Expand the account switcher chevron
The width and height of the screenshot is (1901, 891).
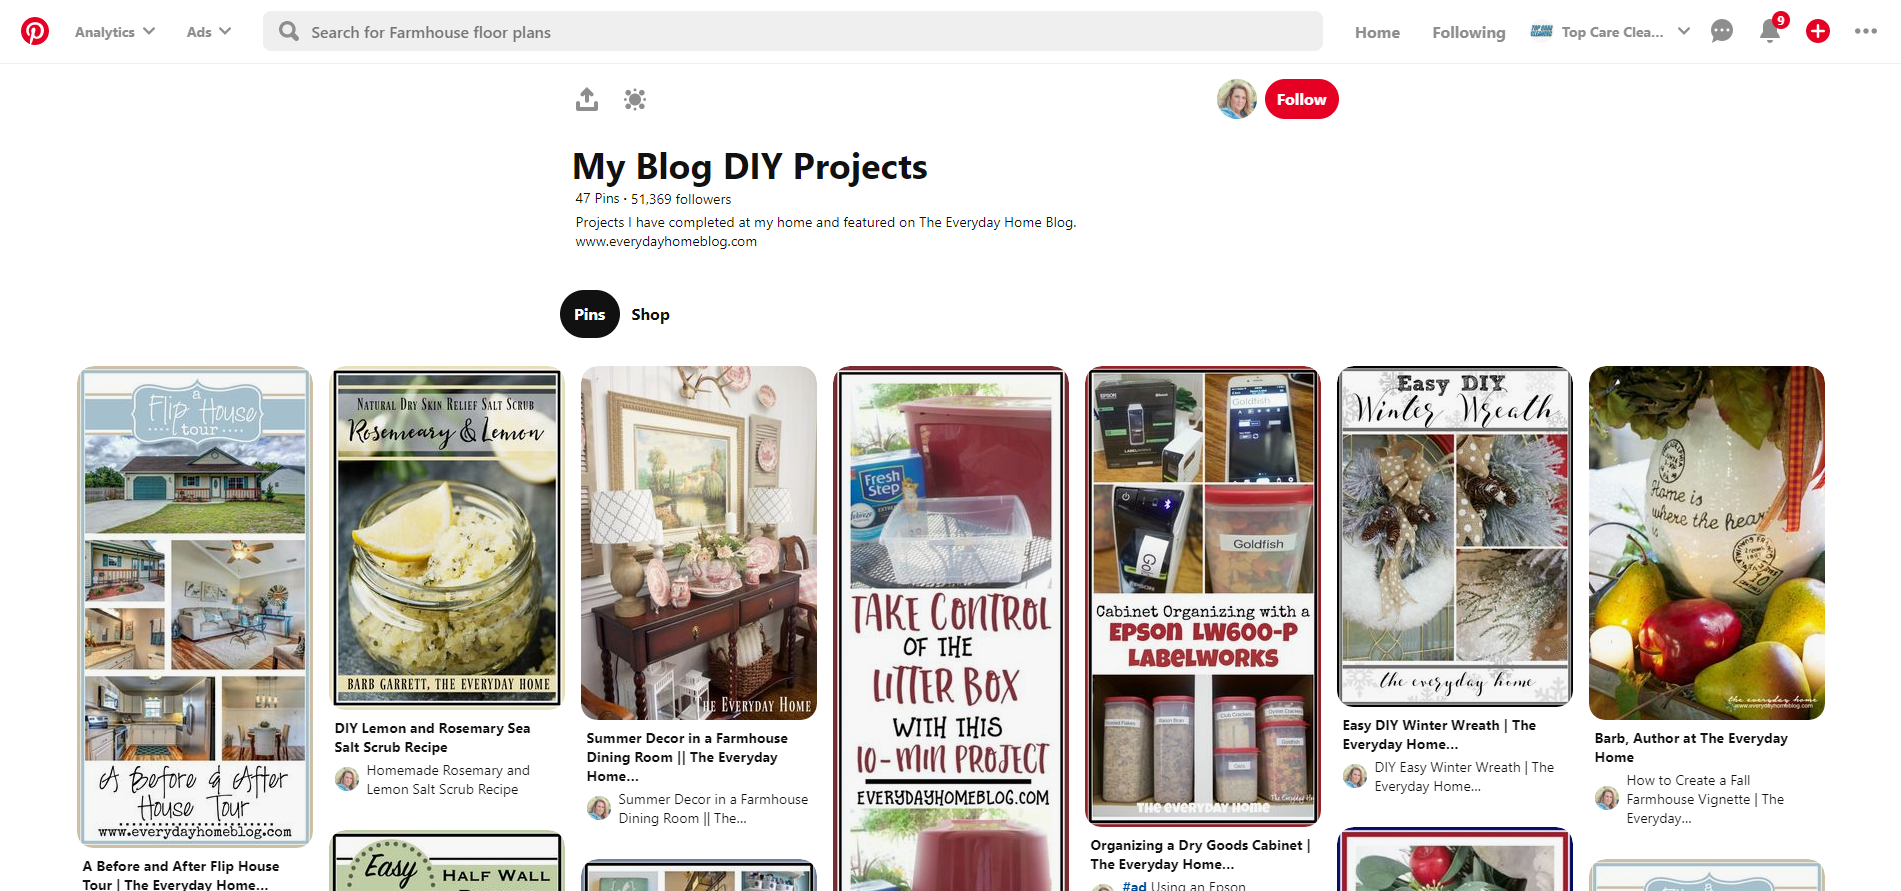pyautogui.click(x=1684, y=31)
